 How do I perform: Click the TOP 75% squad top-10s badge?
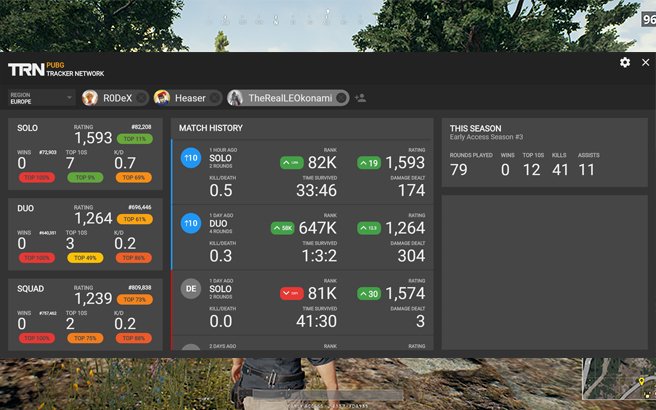click(85, 338)
